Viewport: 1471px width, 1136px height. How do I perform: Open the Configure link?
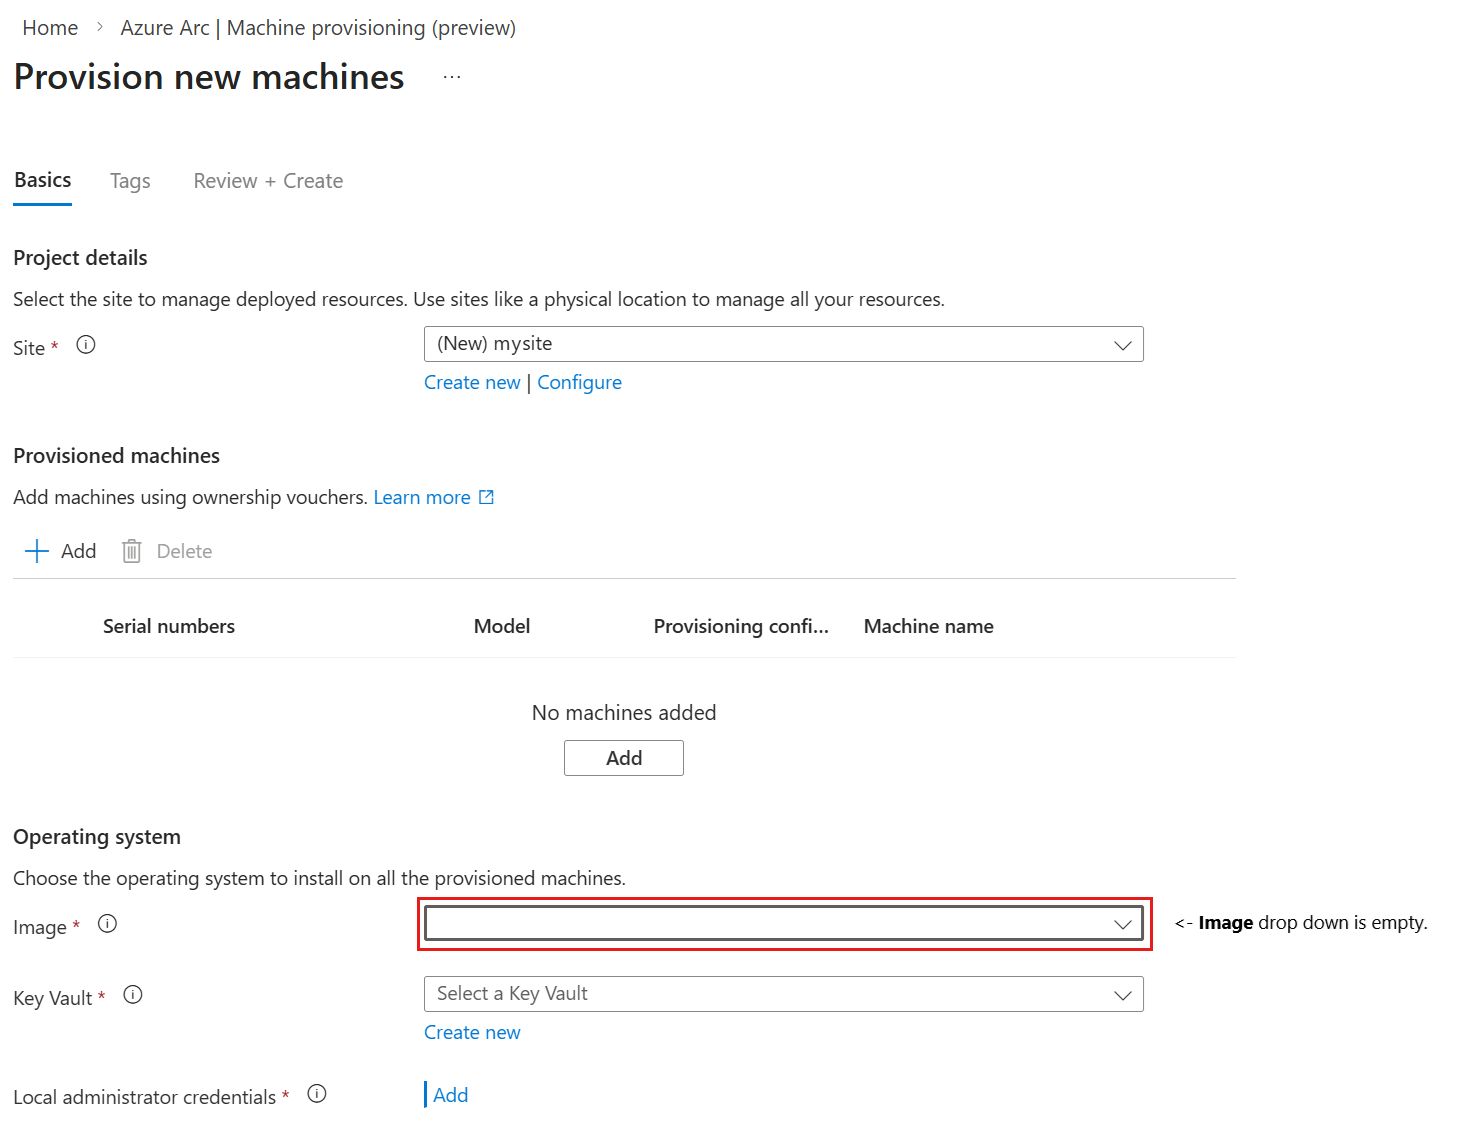[x=580, y=383]
